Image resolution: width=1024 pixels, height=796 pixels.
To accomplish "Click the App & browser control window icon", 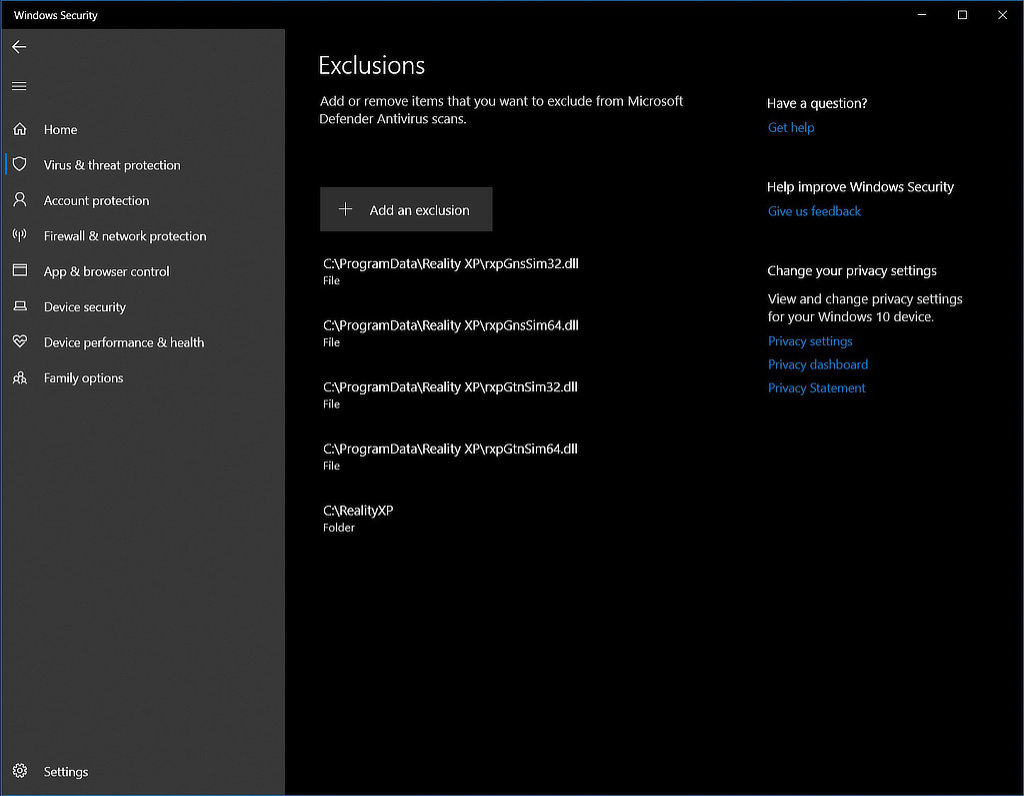I will click(20, 270).
